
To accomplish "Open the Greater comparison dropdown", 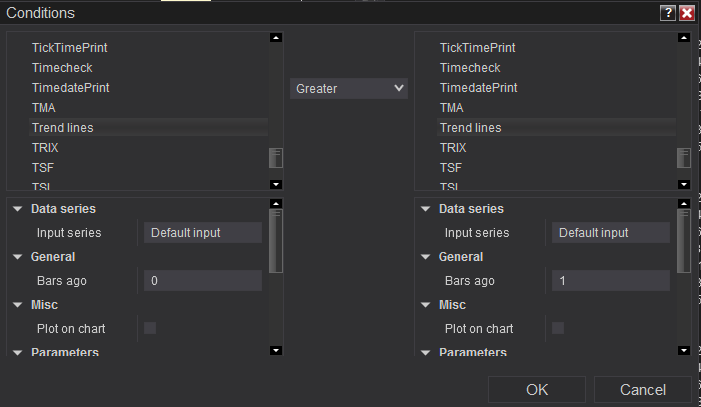I will point(349,88).
